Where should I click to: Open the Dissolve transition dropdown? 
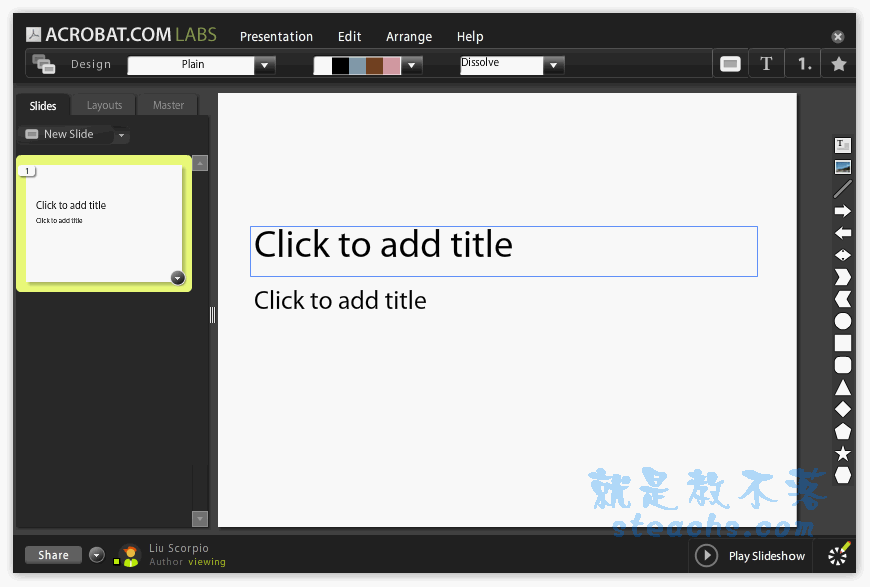tap(553, 65)
